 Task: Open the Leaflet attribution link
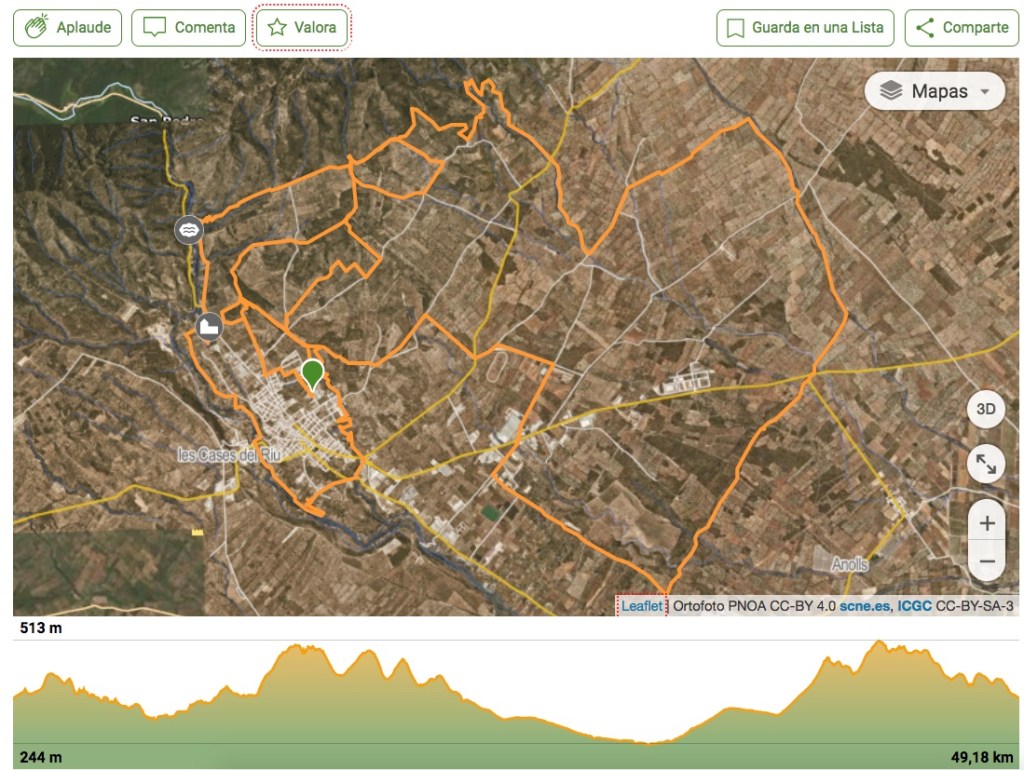click(x=641, y=606)
